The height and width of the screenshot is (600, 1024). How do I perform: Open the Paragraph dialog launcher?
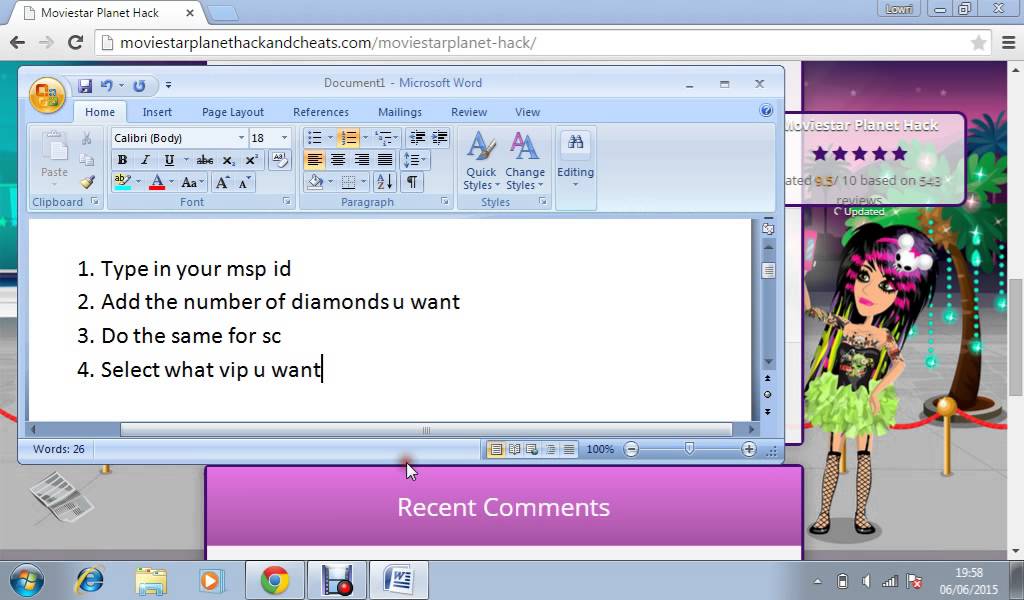click(445, 202)
